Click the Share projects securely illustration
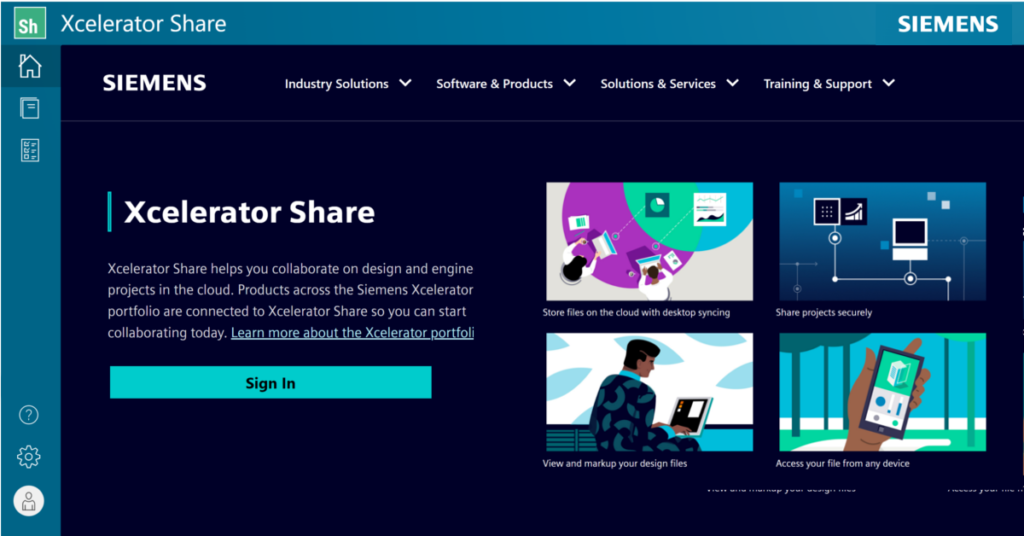Image resolution: width=1024 pixels, height=536 pixels. (882, 242)
